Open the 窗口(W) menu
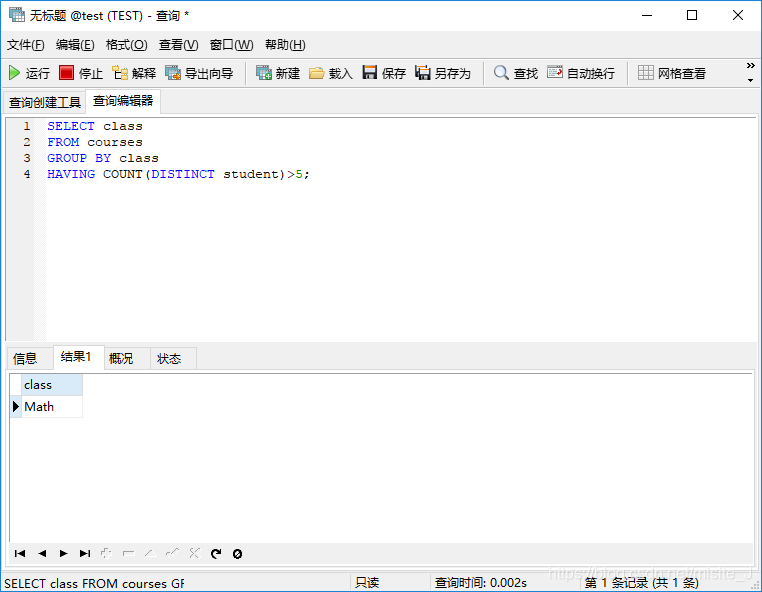 pyautogui.click(x=231, y=45)
